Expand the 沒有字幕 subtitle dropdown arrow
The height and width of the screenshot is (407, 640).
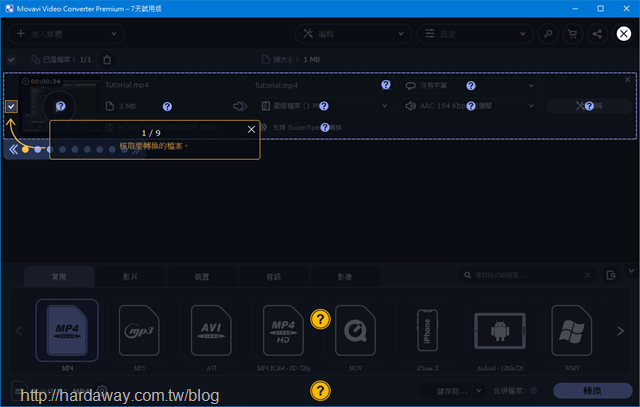pos(531,85)
